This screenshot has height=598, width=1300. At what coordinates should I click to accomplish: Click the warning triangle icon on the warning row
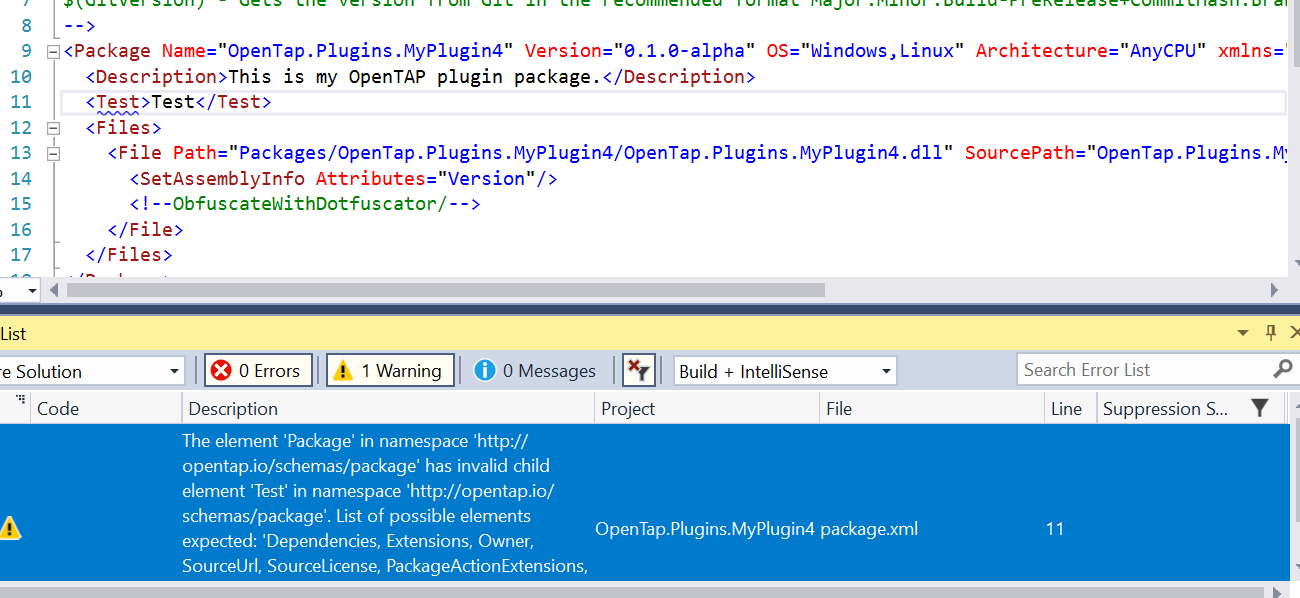click(x=11, y=528)
